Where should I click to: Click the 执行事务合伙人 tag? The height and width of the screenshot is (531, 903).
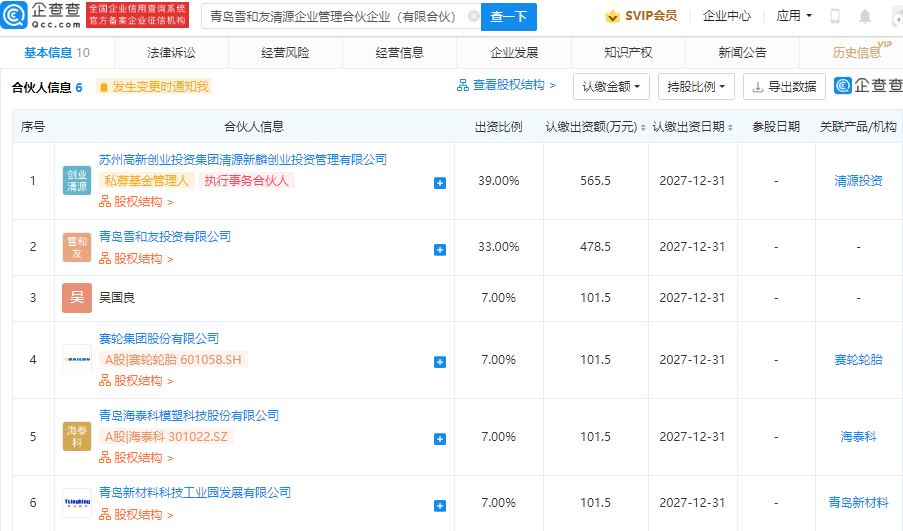246,181
